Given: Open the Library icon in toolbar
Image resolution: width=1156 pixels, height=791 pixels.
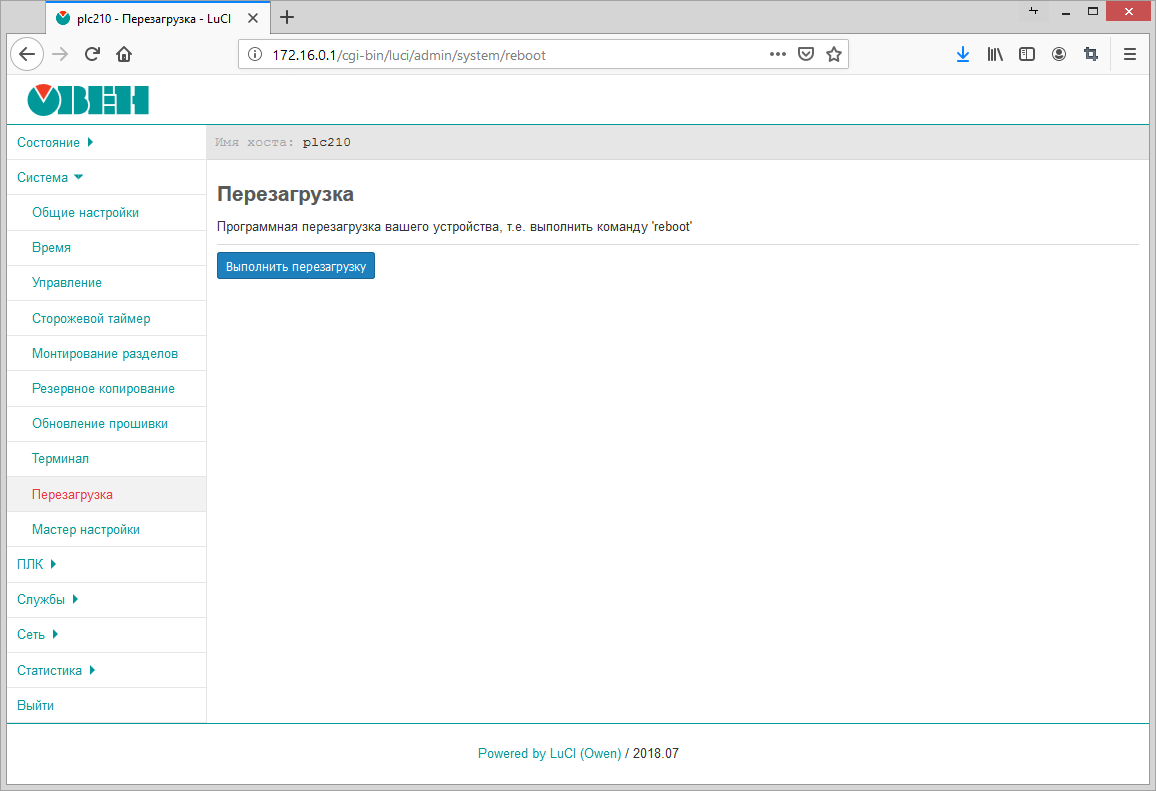Looking at the screenshot, I should (x=995, y=55).
